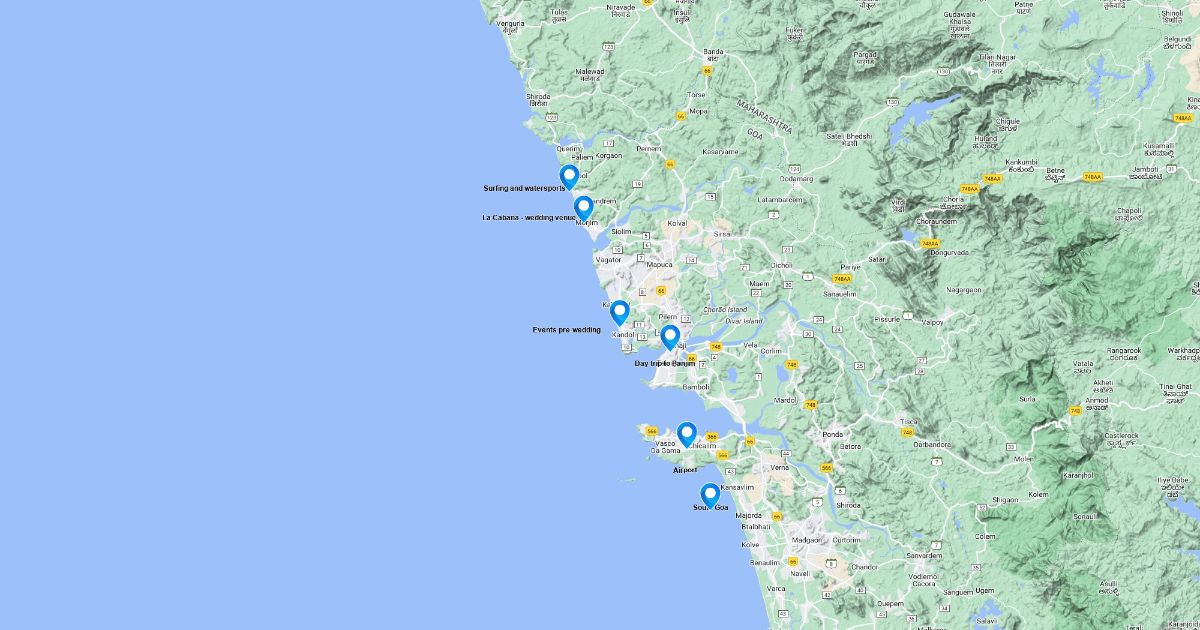Select the 'Events pre-wedding' label text
The width and height of the screenshot is (1200, 630).
pyautogui.click(x=567, y=329)
